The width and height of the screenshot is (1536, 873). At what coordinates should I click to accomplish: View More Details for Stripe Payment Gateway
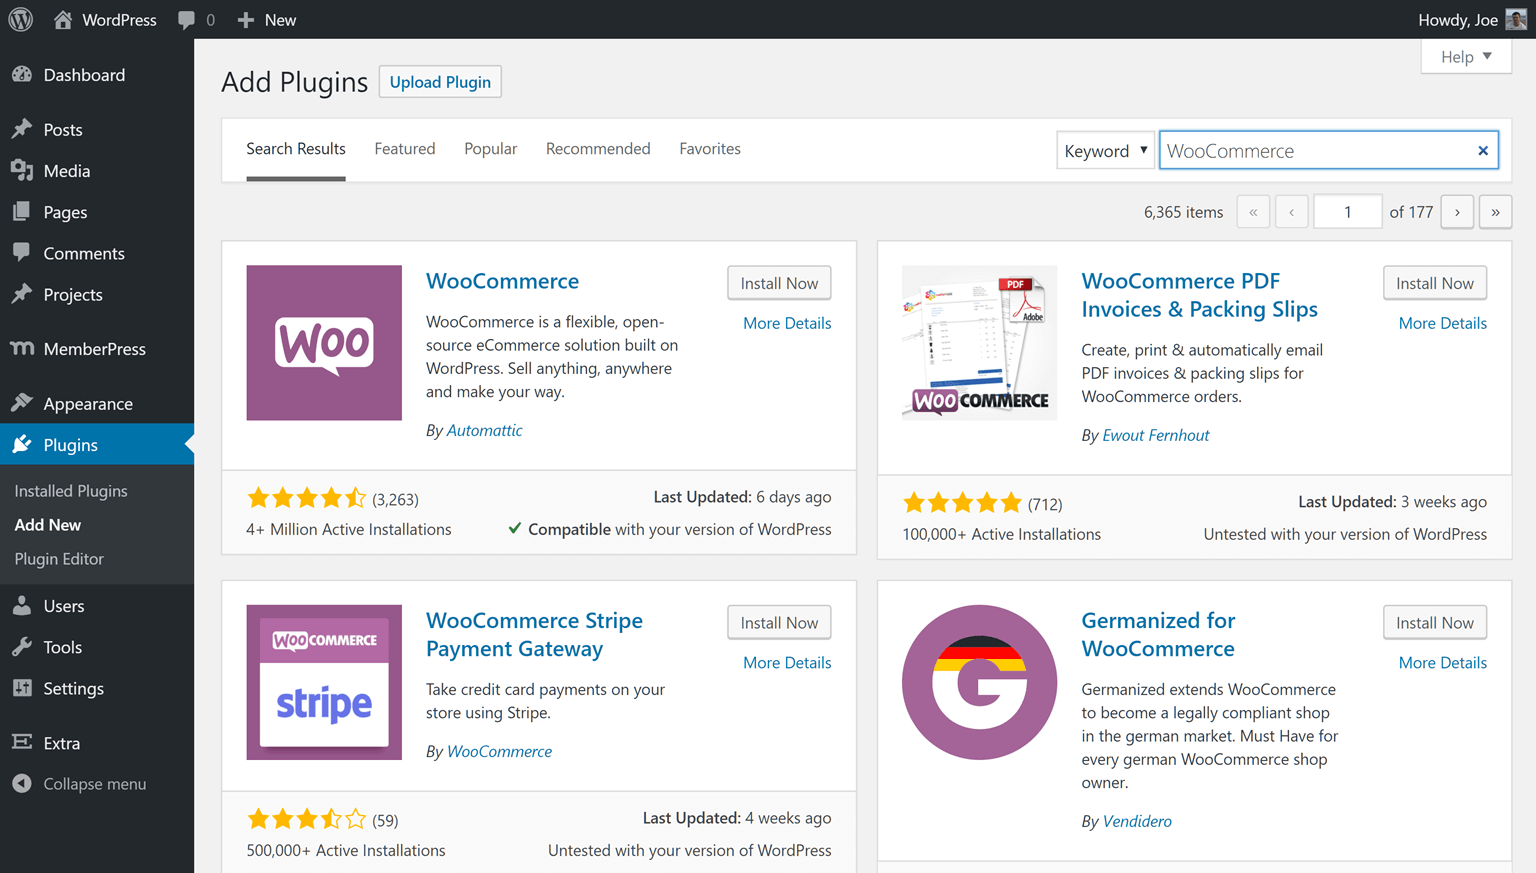coord(787,663)
